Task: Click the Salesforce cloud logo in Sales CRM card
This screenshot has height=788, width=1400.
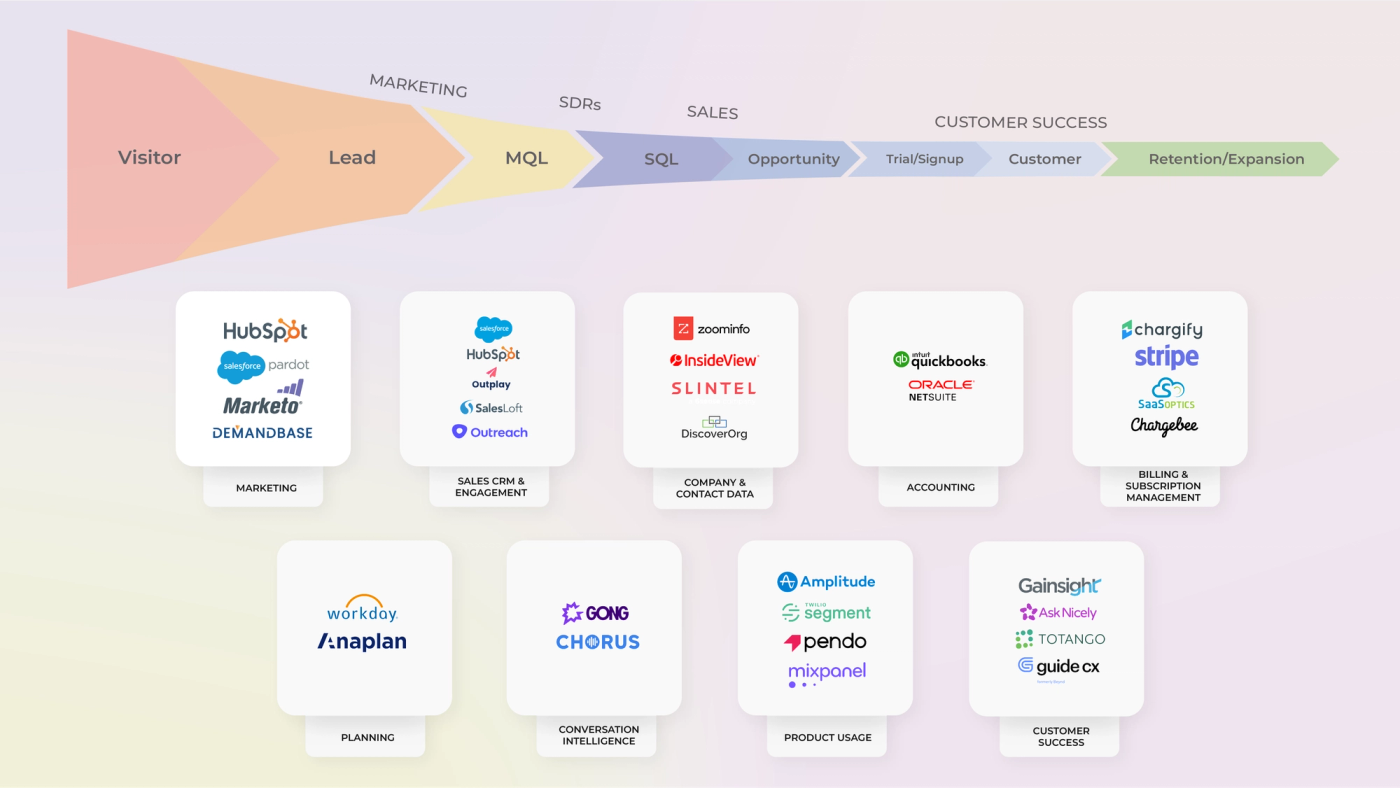Action: [x=493, y=329]
